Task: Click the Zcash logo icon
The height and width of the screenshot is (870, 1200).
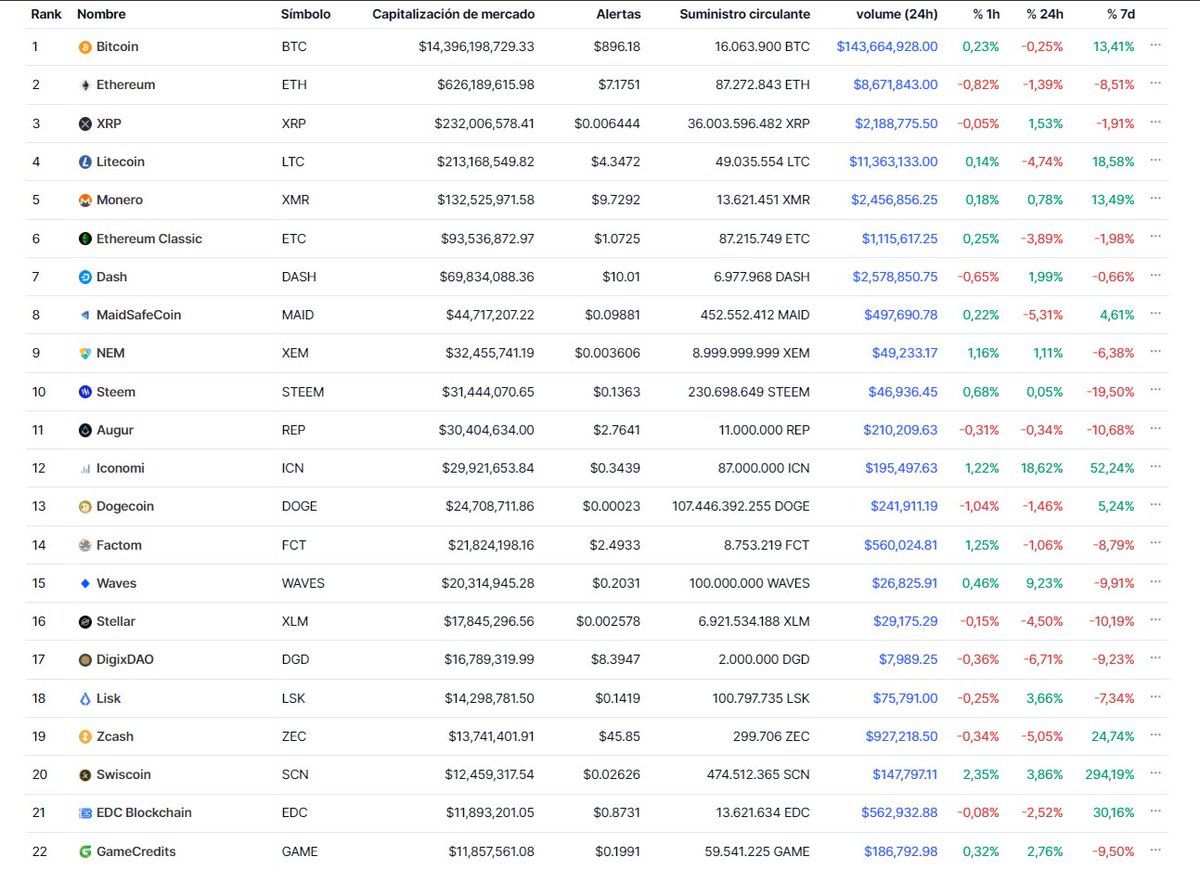Action: [x=85, y=736]
